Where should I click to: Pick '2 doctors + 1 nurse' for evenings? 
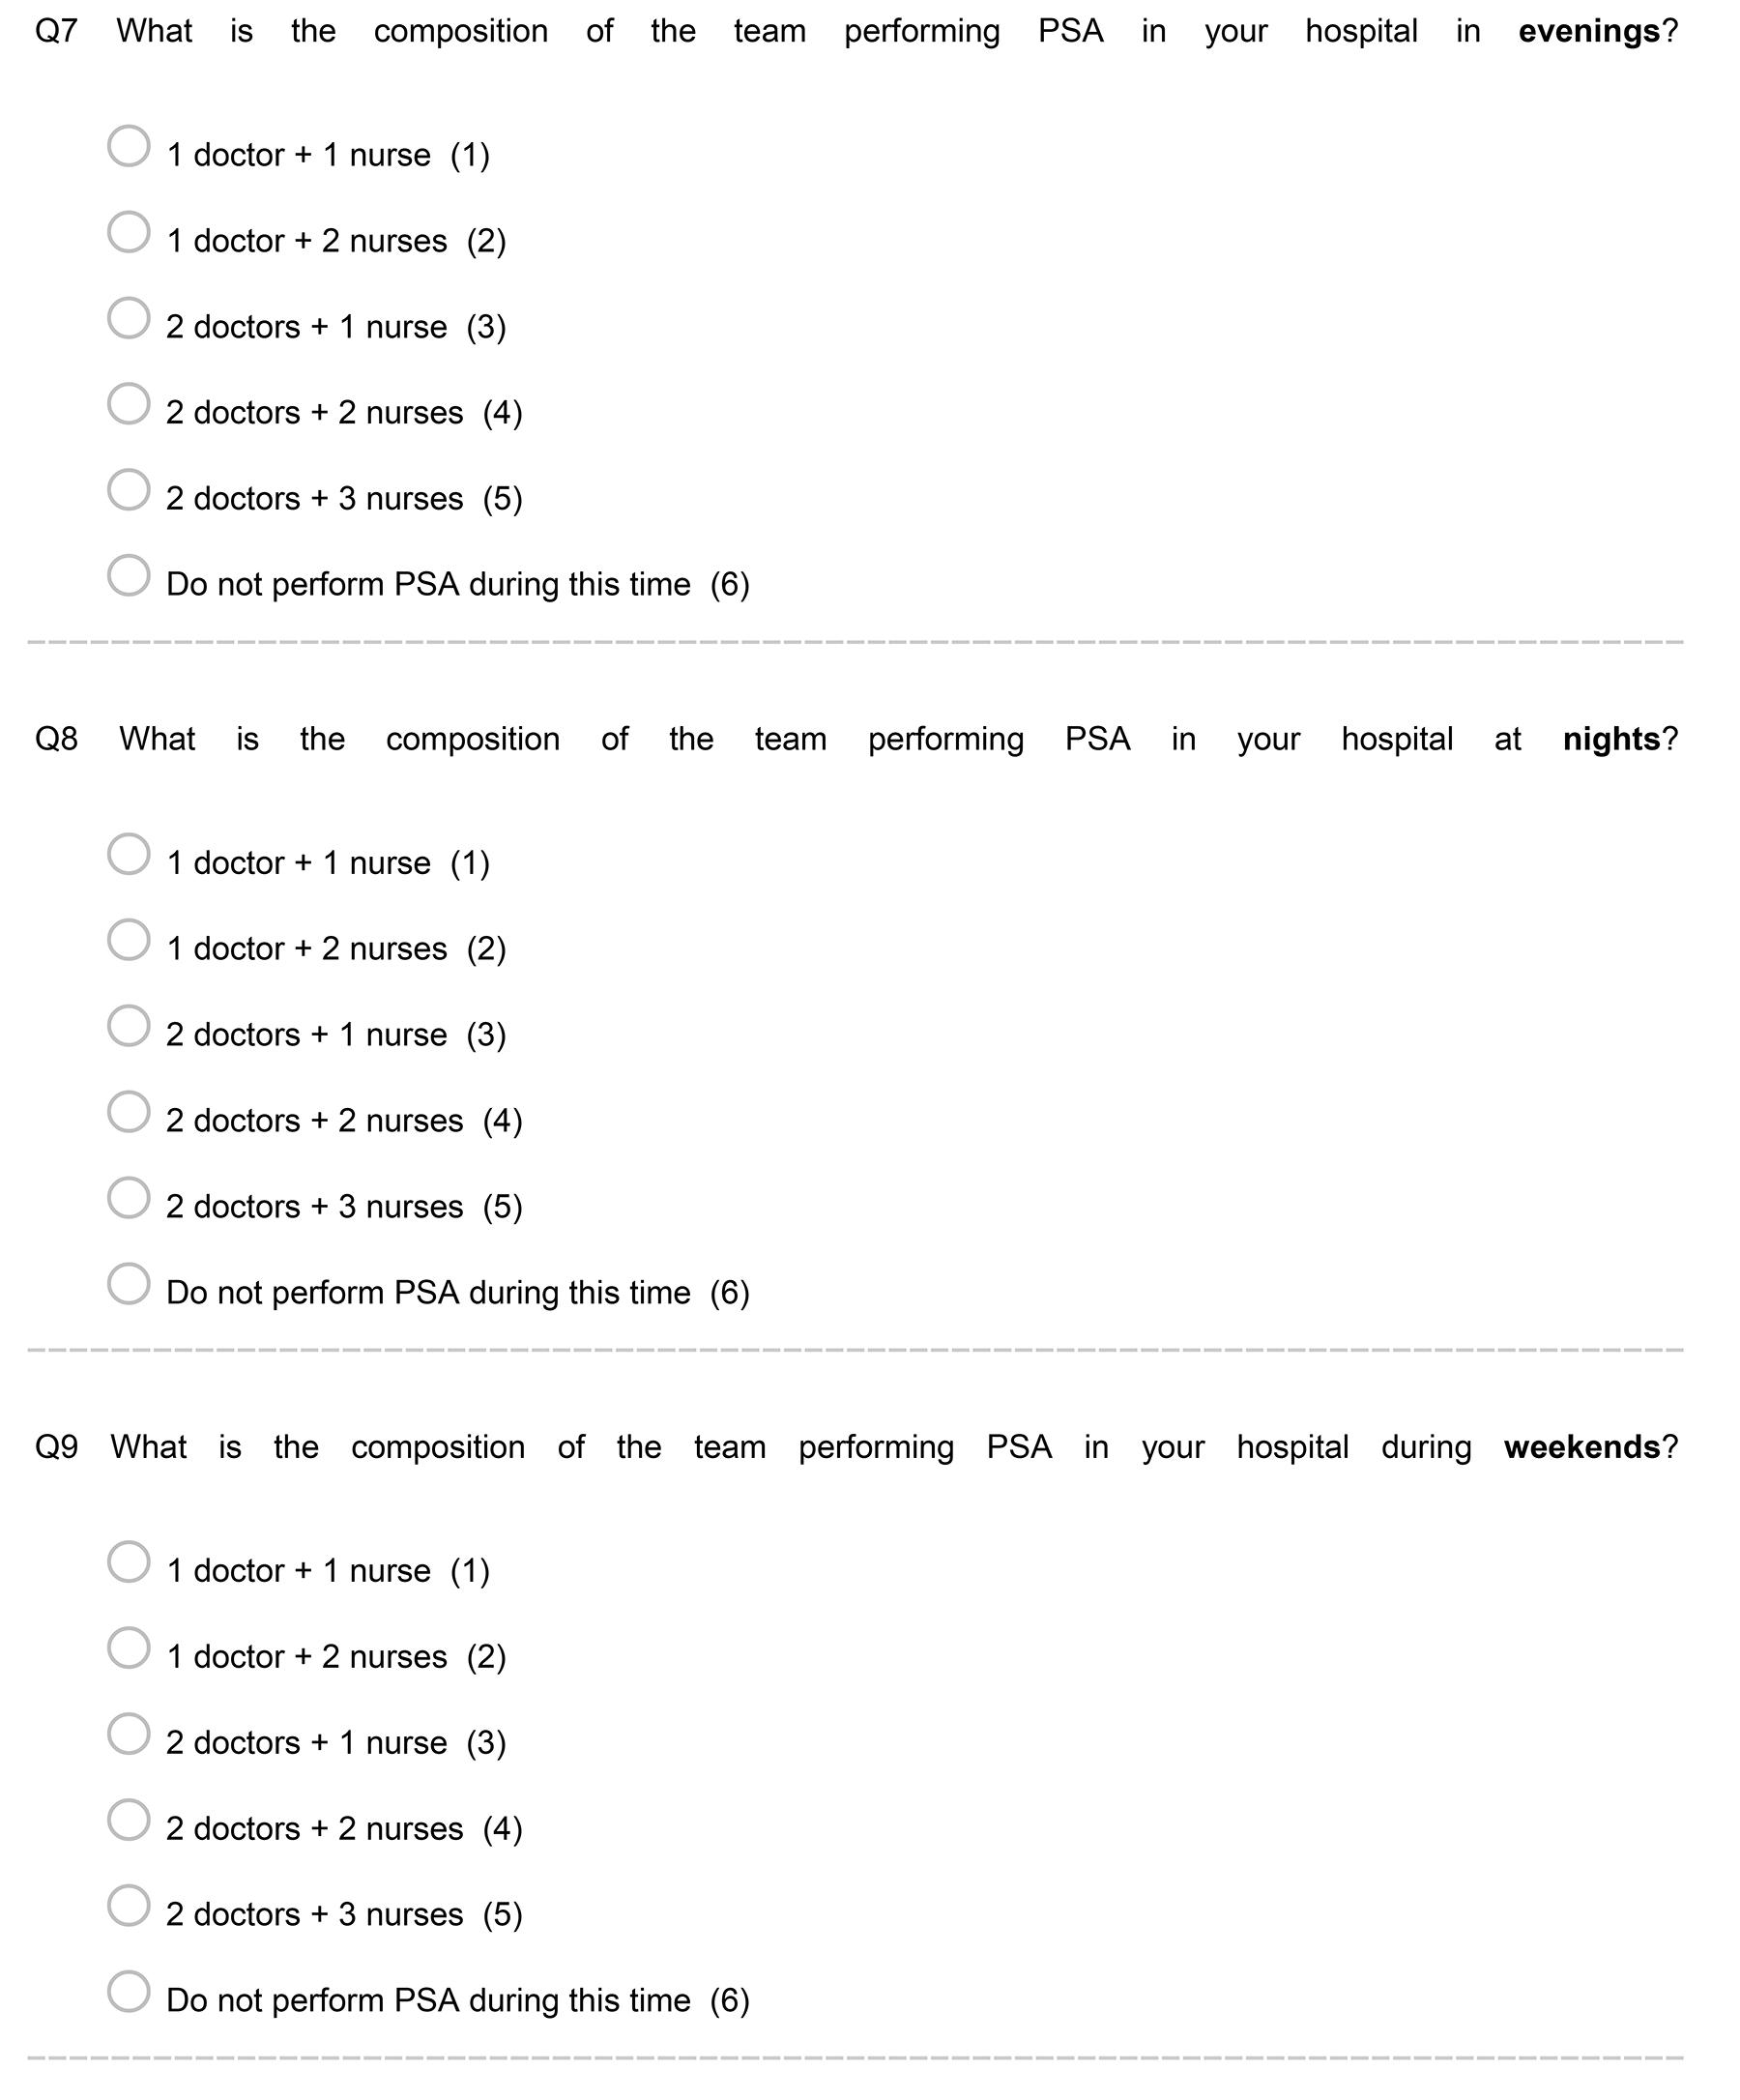point(129,318)
